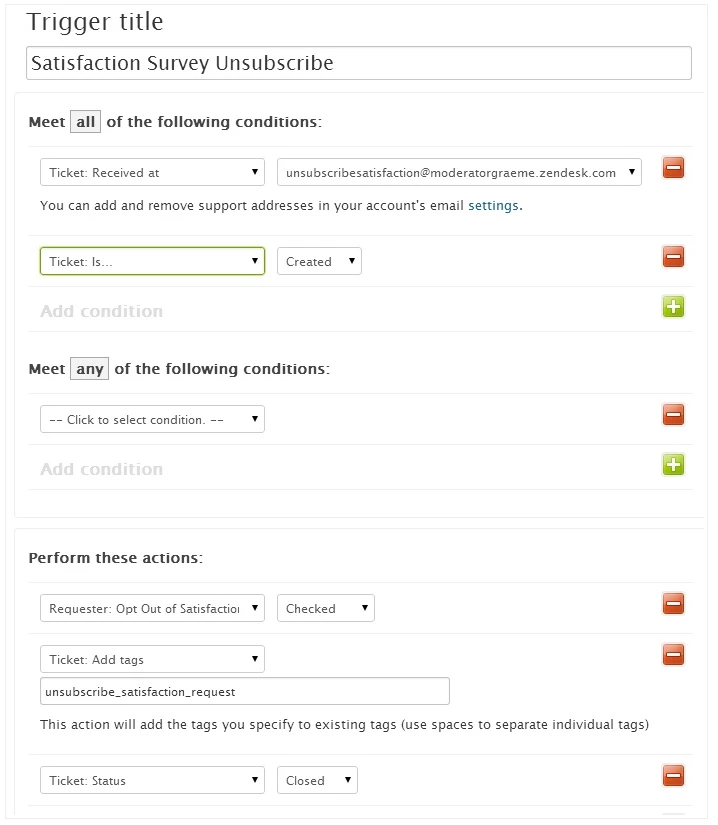Remove the empty 'any' condition row
The width and height of the screenshot is (718, 825).
(x=673, y=415)
